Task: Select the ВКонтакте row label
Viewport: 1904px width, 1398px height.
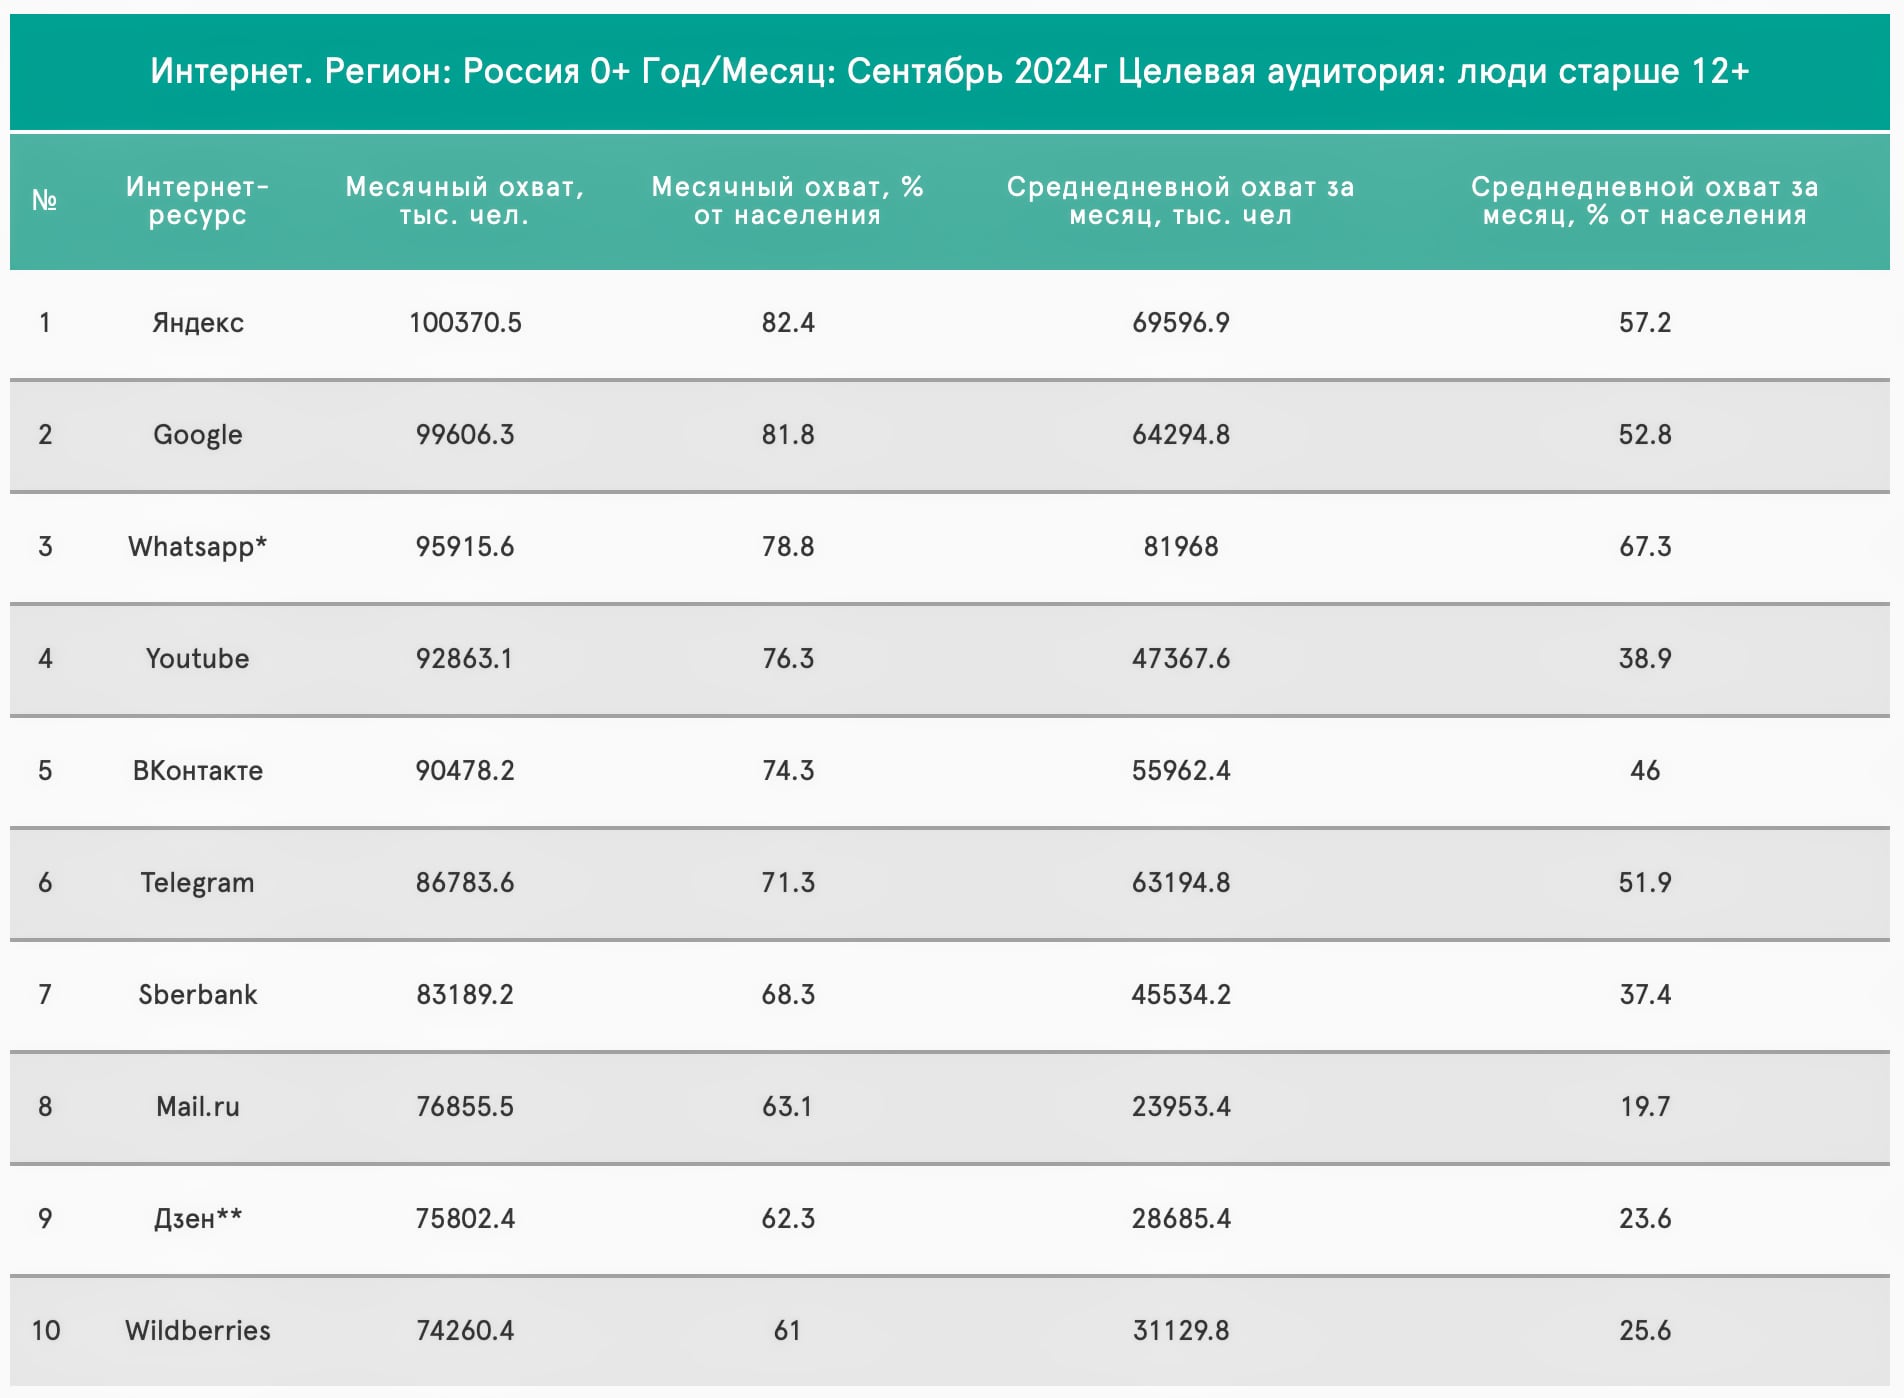Action: click(197, 771)
